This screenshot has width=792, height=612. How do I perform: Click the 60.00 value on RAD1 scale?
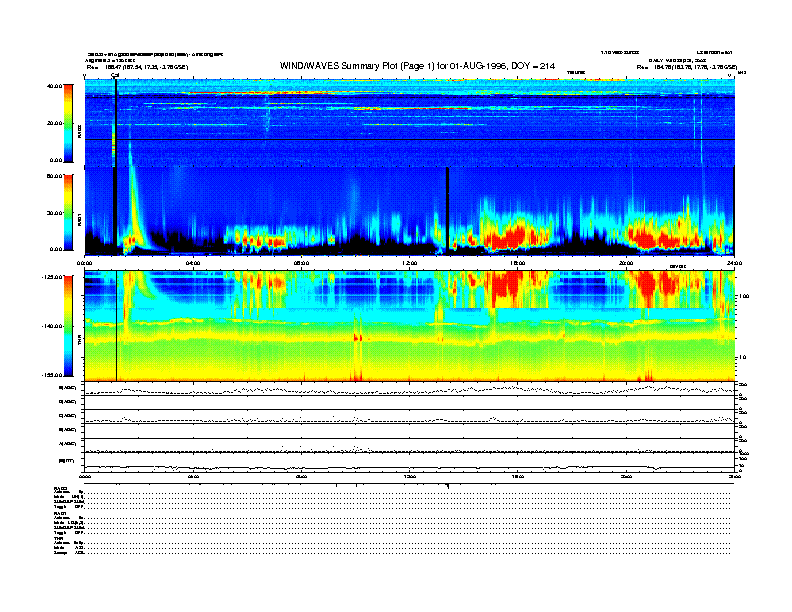(54, 176)
